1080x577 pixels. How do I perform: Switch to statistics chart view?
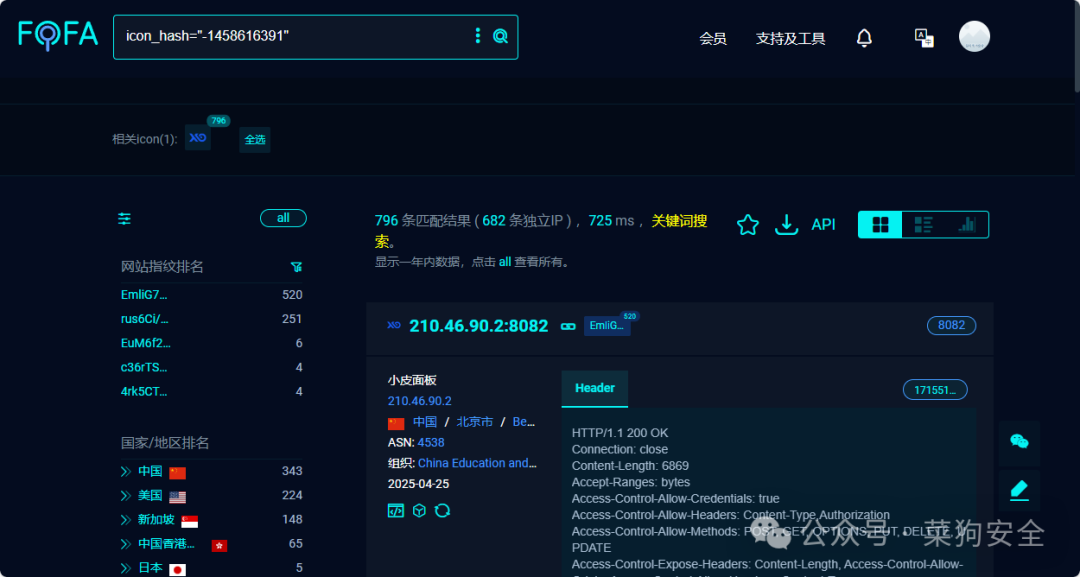[x=966, y=224]
